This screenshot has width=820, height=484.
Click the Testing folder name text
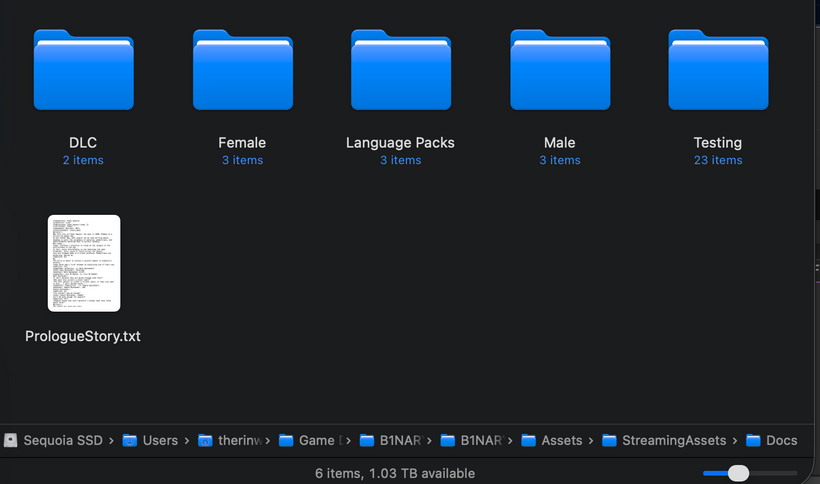click(x=718, y=143)
